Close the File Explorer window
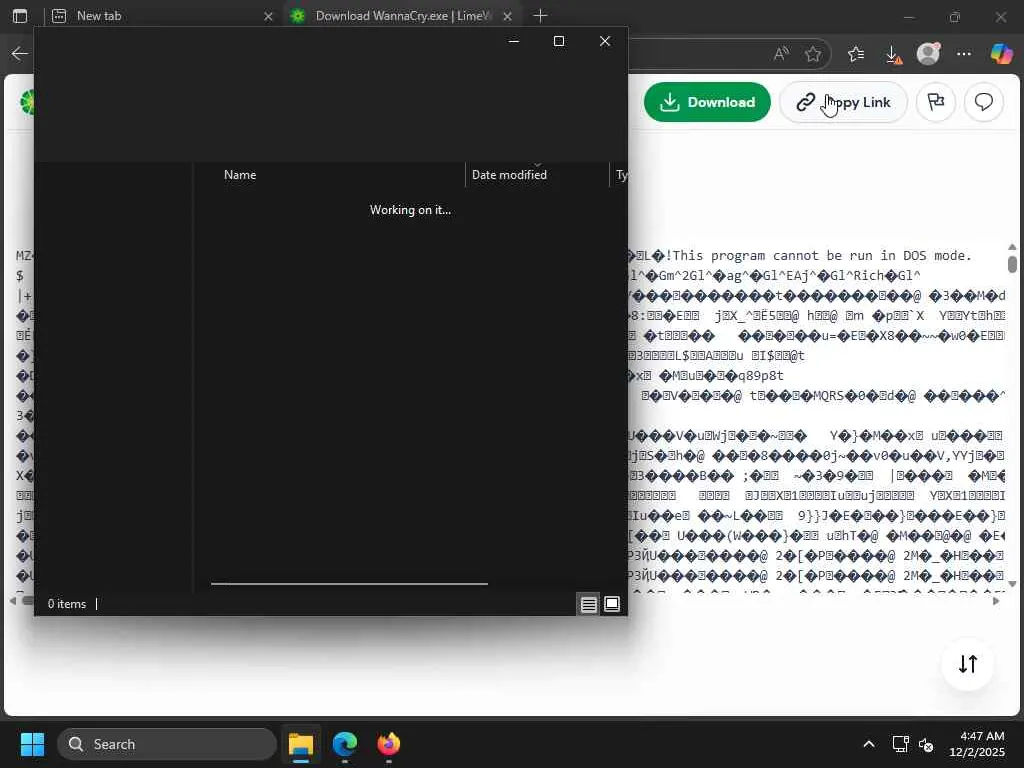1024x768 pixels. pos(605,41)
